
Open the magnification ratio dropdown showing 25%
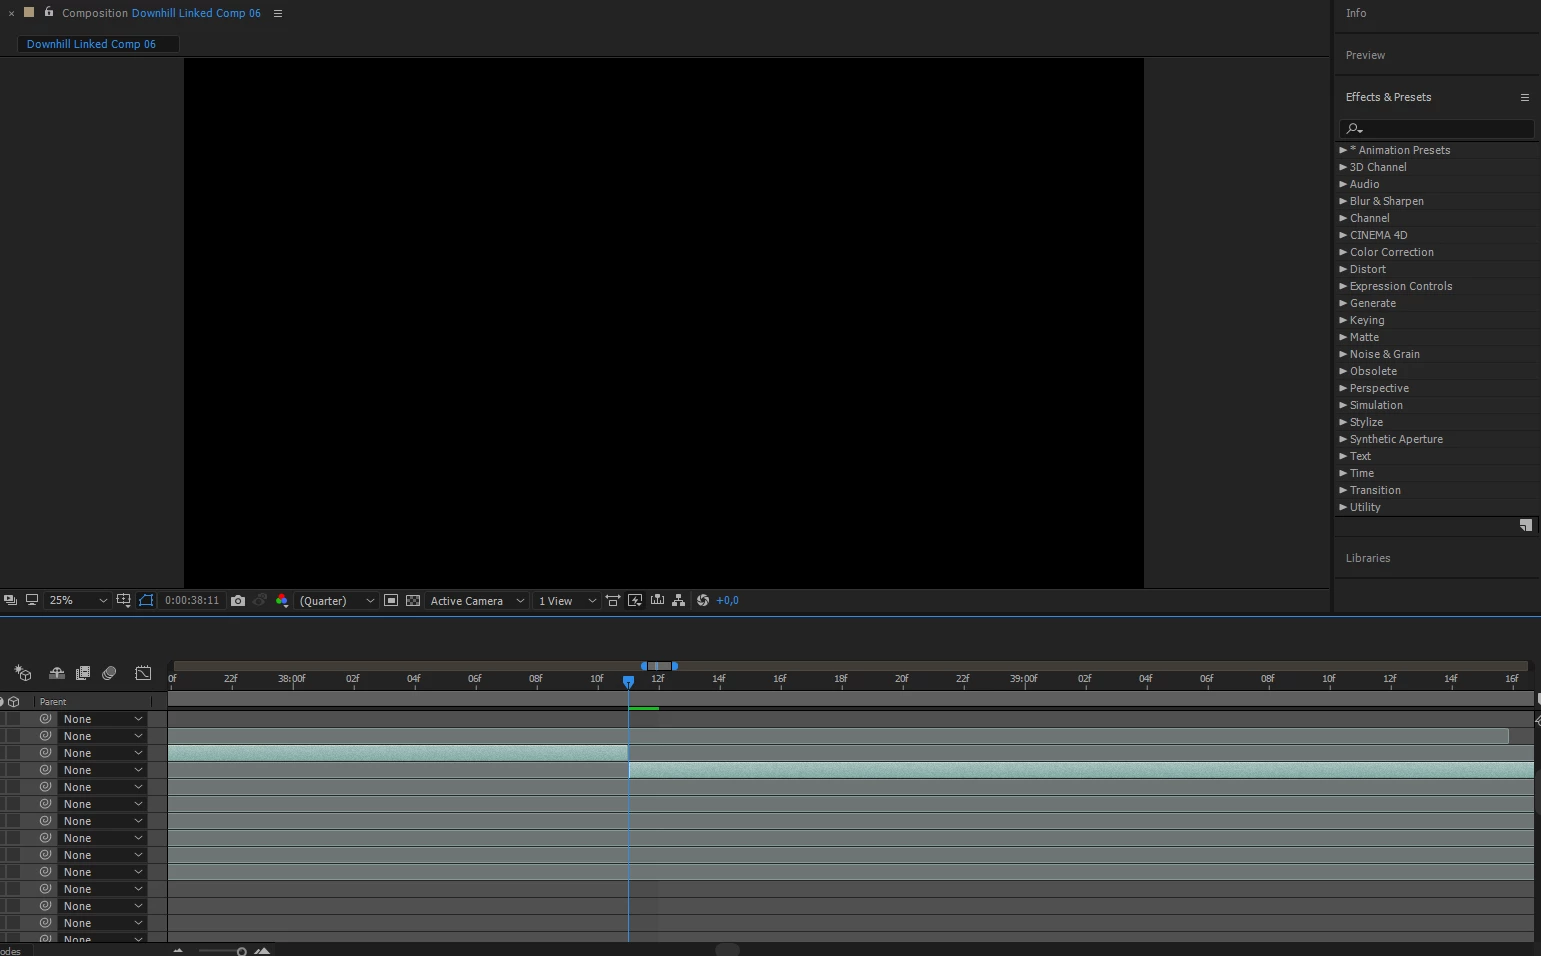(x=78, y=600)
